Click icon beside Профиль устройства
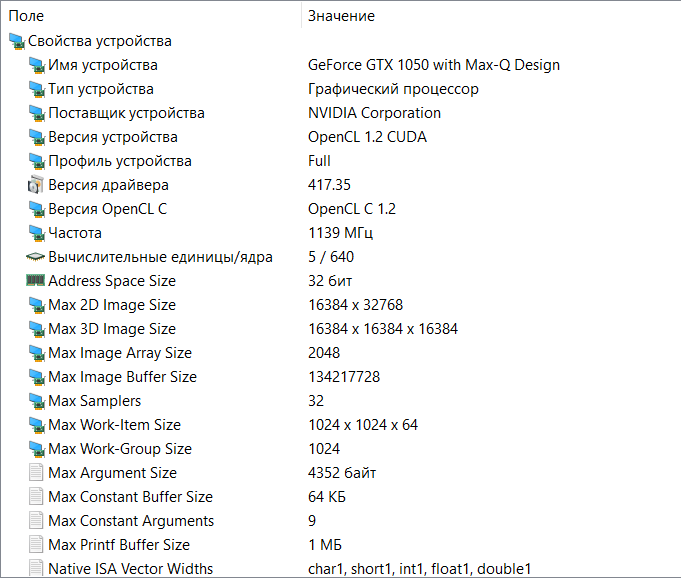 [x=36, y=161]
